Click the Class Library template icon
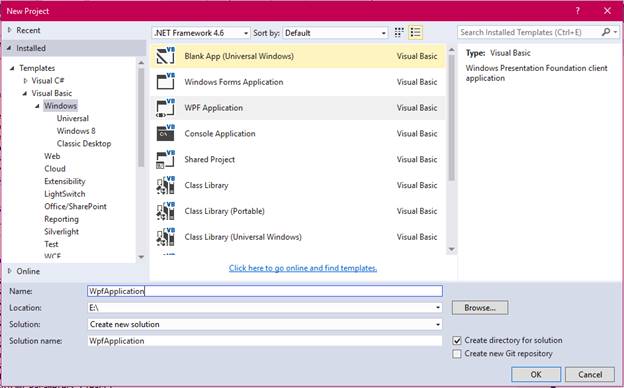Image resolution: width=624 pixels, height=388 pixels. point(166,185)
